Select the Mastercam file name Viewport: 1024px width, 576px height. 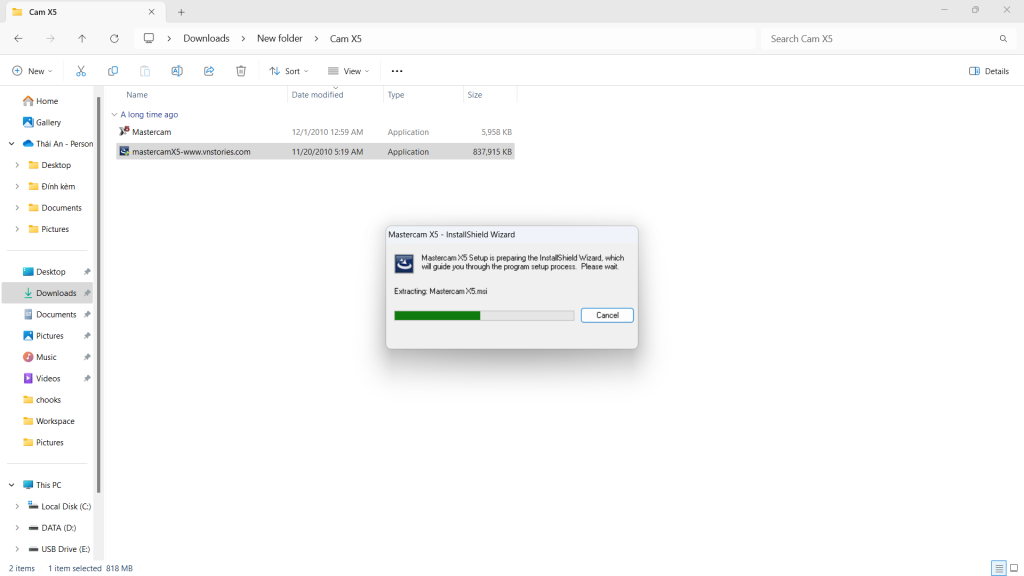coord(152,132)
